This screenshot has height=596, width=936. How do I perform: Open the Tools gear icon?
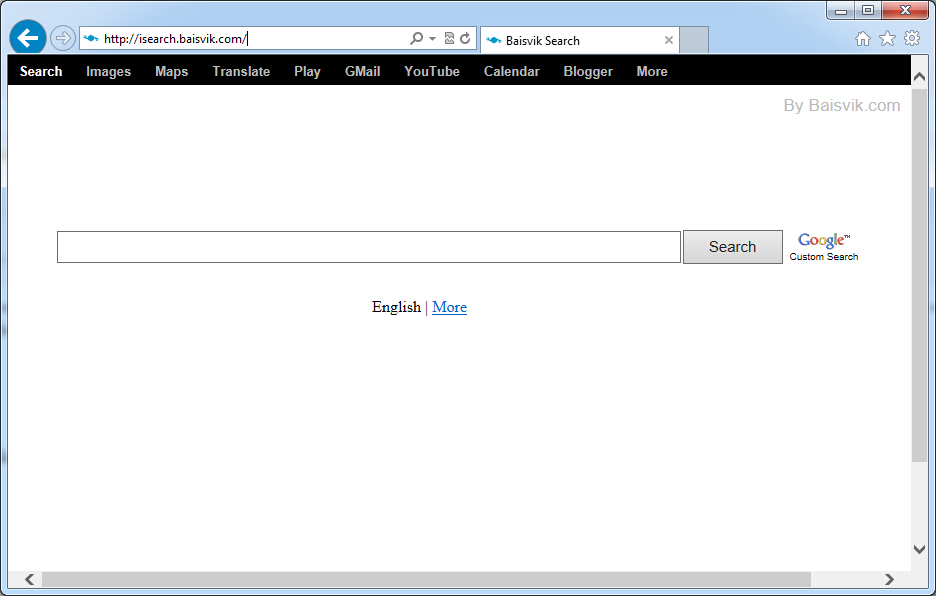[912, 39]
